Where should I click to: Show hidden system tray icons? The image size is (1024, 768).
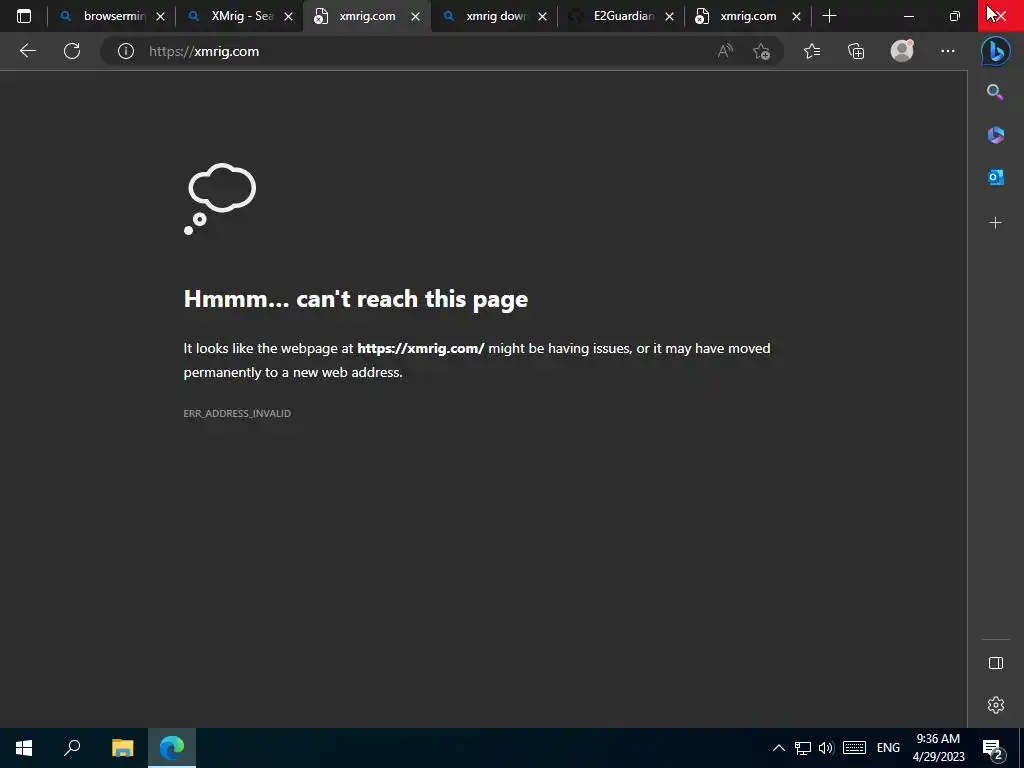tap(778, 748)
